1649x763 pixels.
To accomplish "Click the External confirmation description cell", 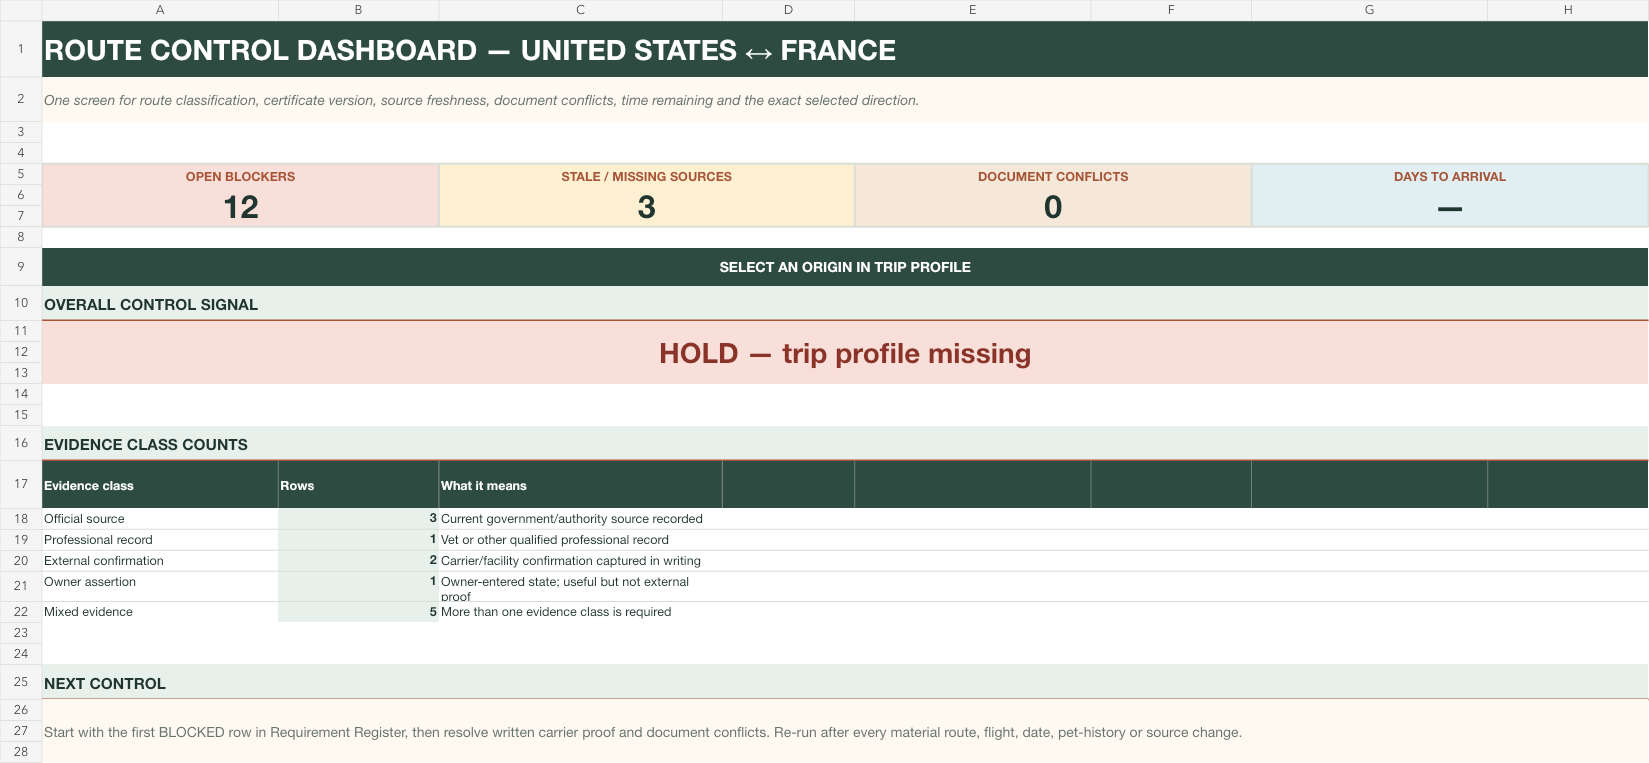I will (x=580, y=561).
